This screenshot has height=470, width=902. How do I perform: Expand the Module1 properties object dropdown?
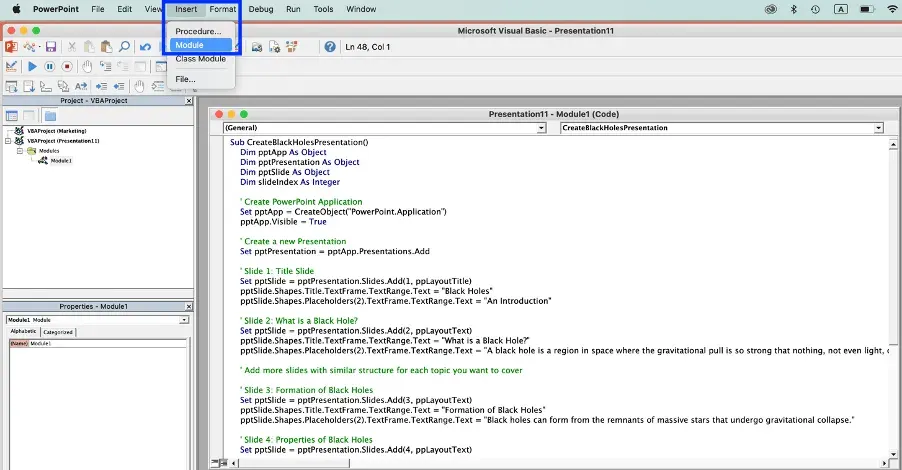[x=184, y=320]
